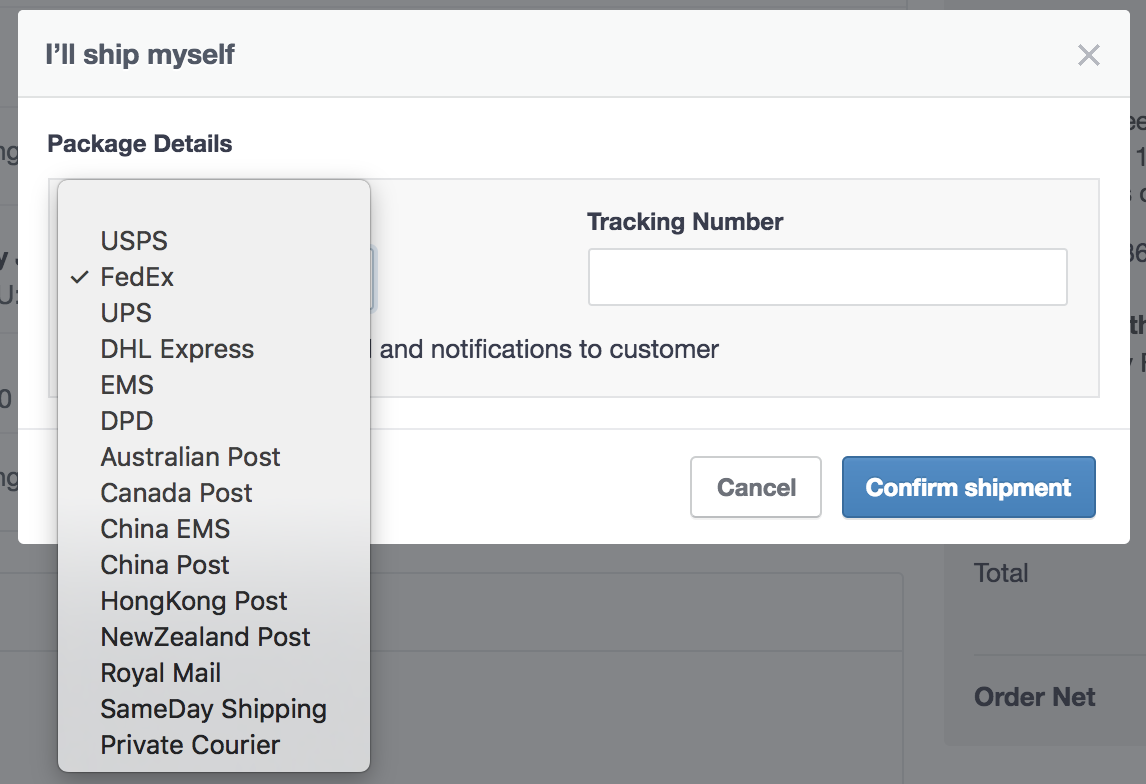Pick Australian Post option
The image size is (1146, 784).
pyautogui.click(x=190, y=457)
